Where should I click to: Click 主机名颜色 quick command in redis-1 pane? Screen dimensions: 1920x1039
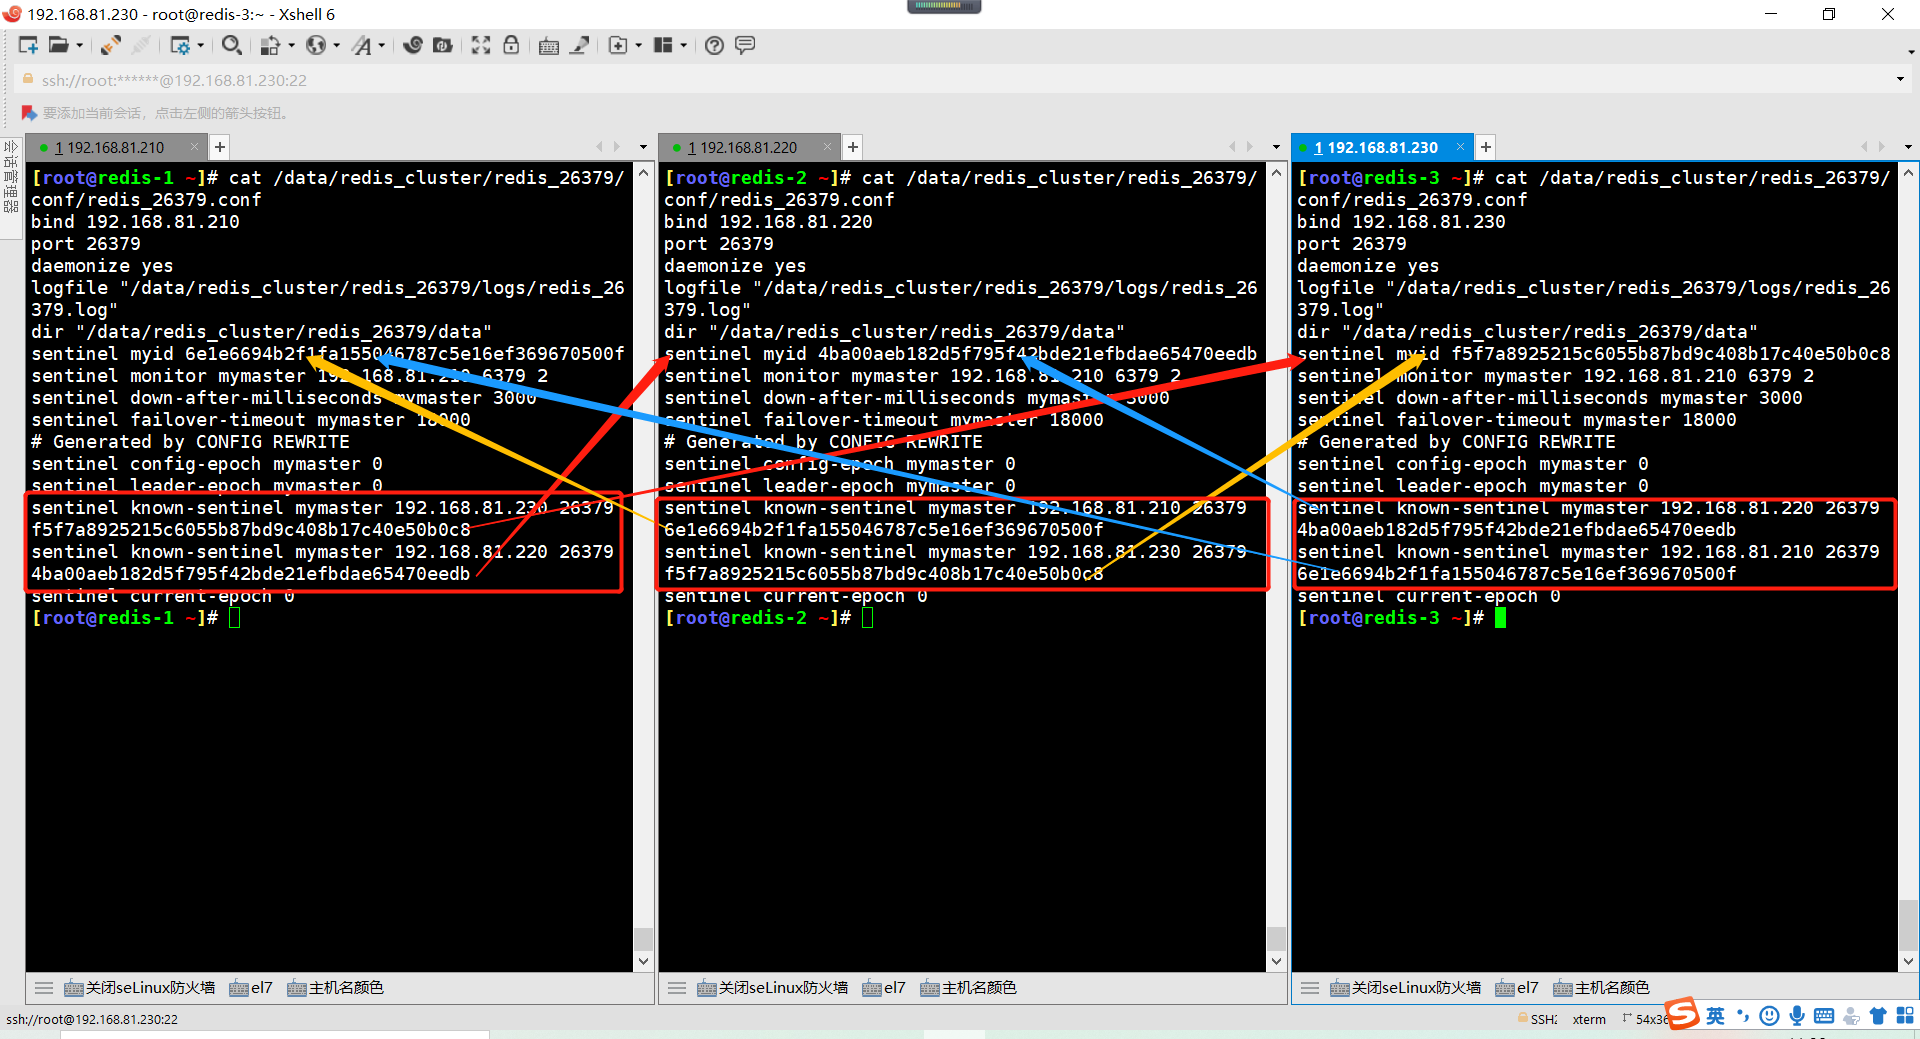(335, 988)
